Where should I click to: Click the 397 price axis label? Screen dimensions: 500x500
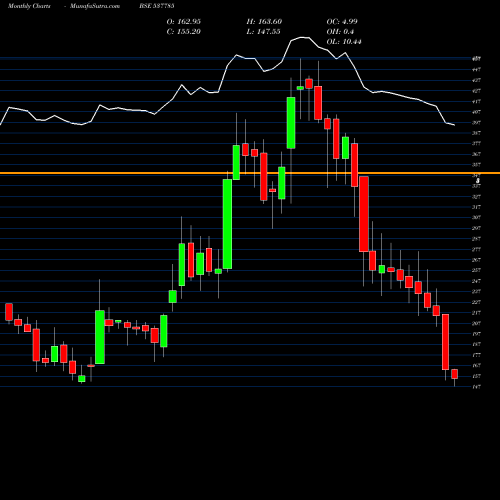click(x=476, y=123)
